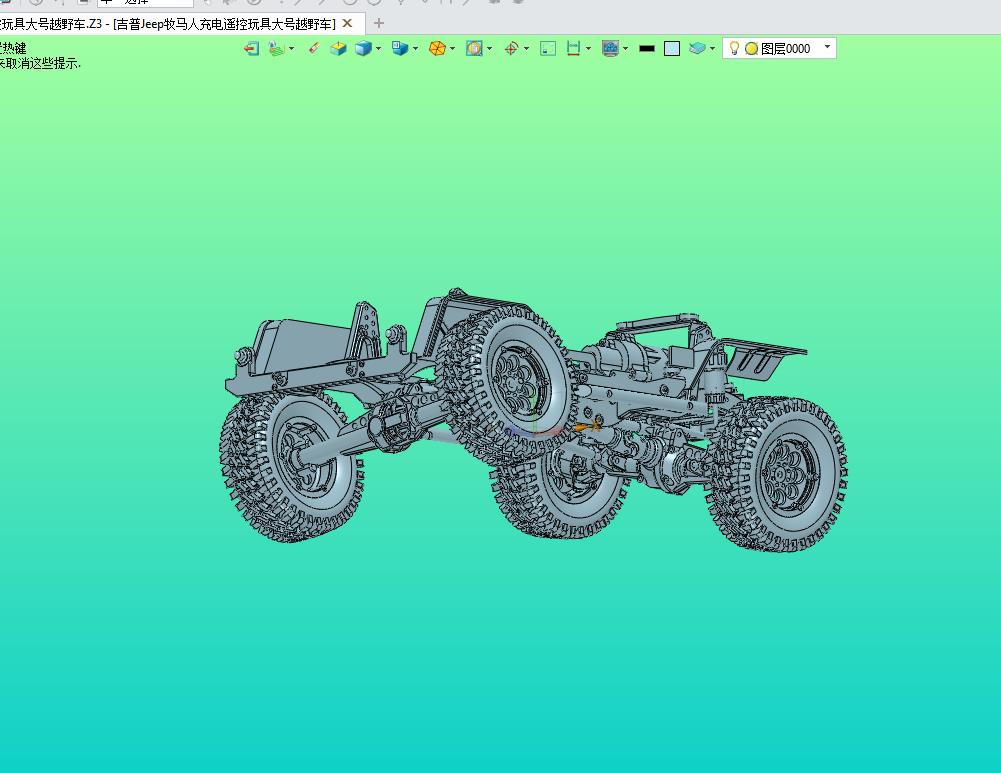Open dropdown arrow beside the sketch plane icon
This screenshot has width=1001, height=773.
click(x=291, y=49)
